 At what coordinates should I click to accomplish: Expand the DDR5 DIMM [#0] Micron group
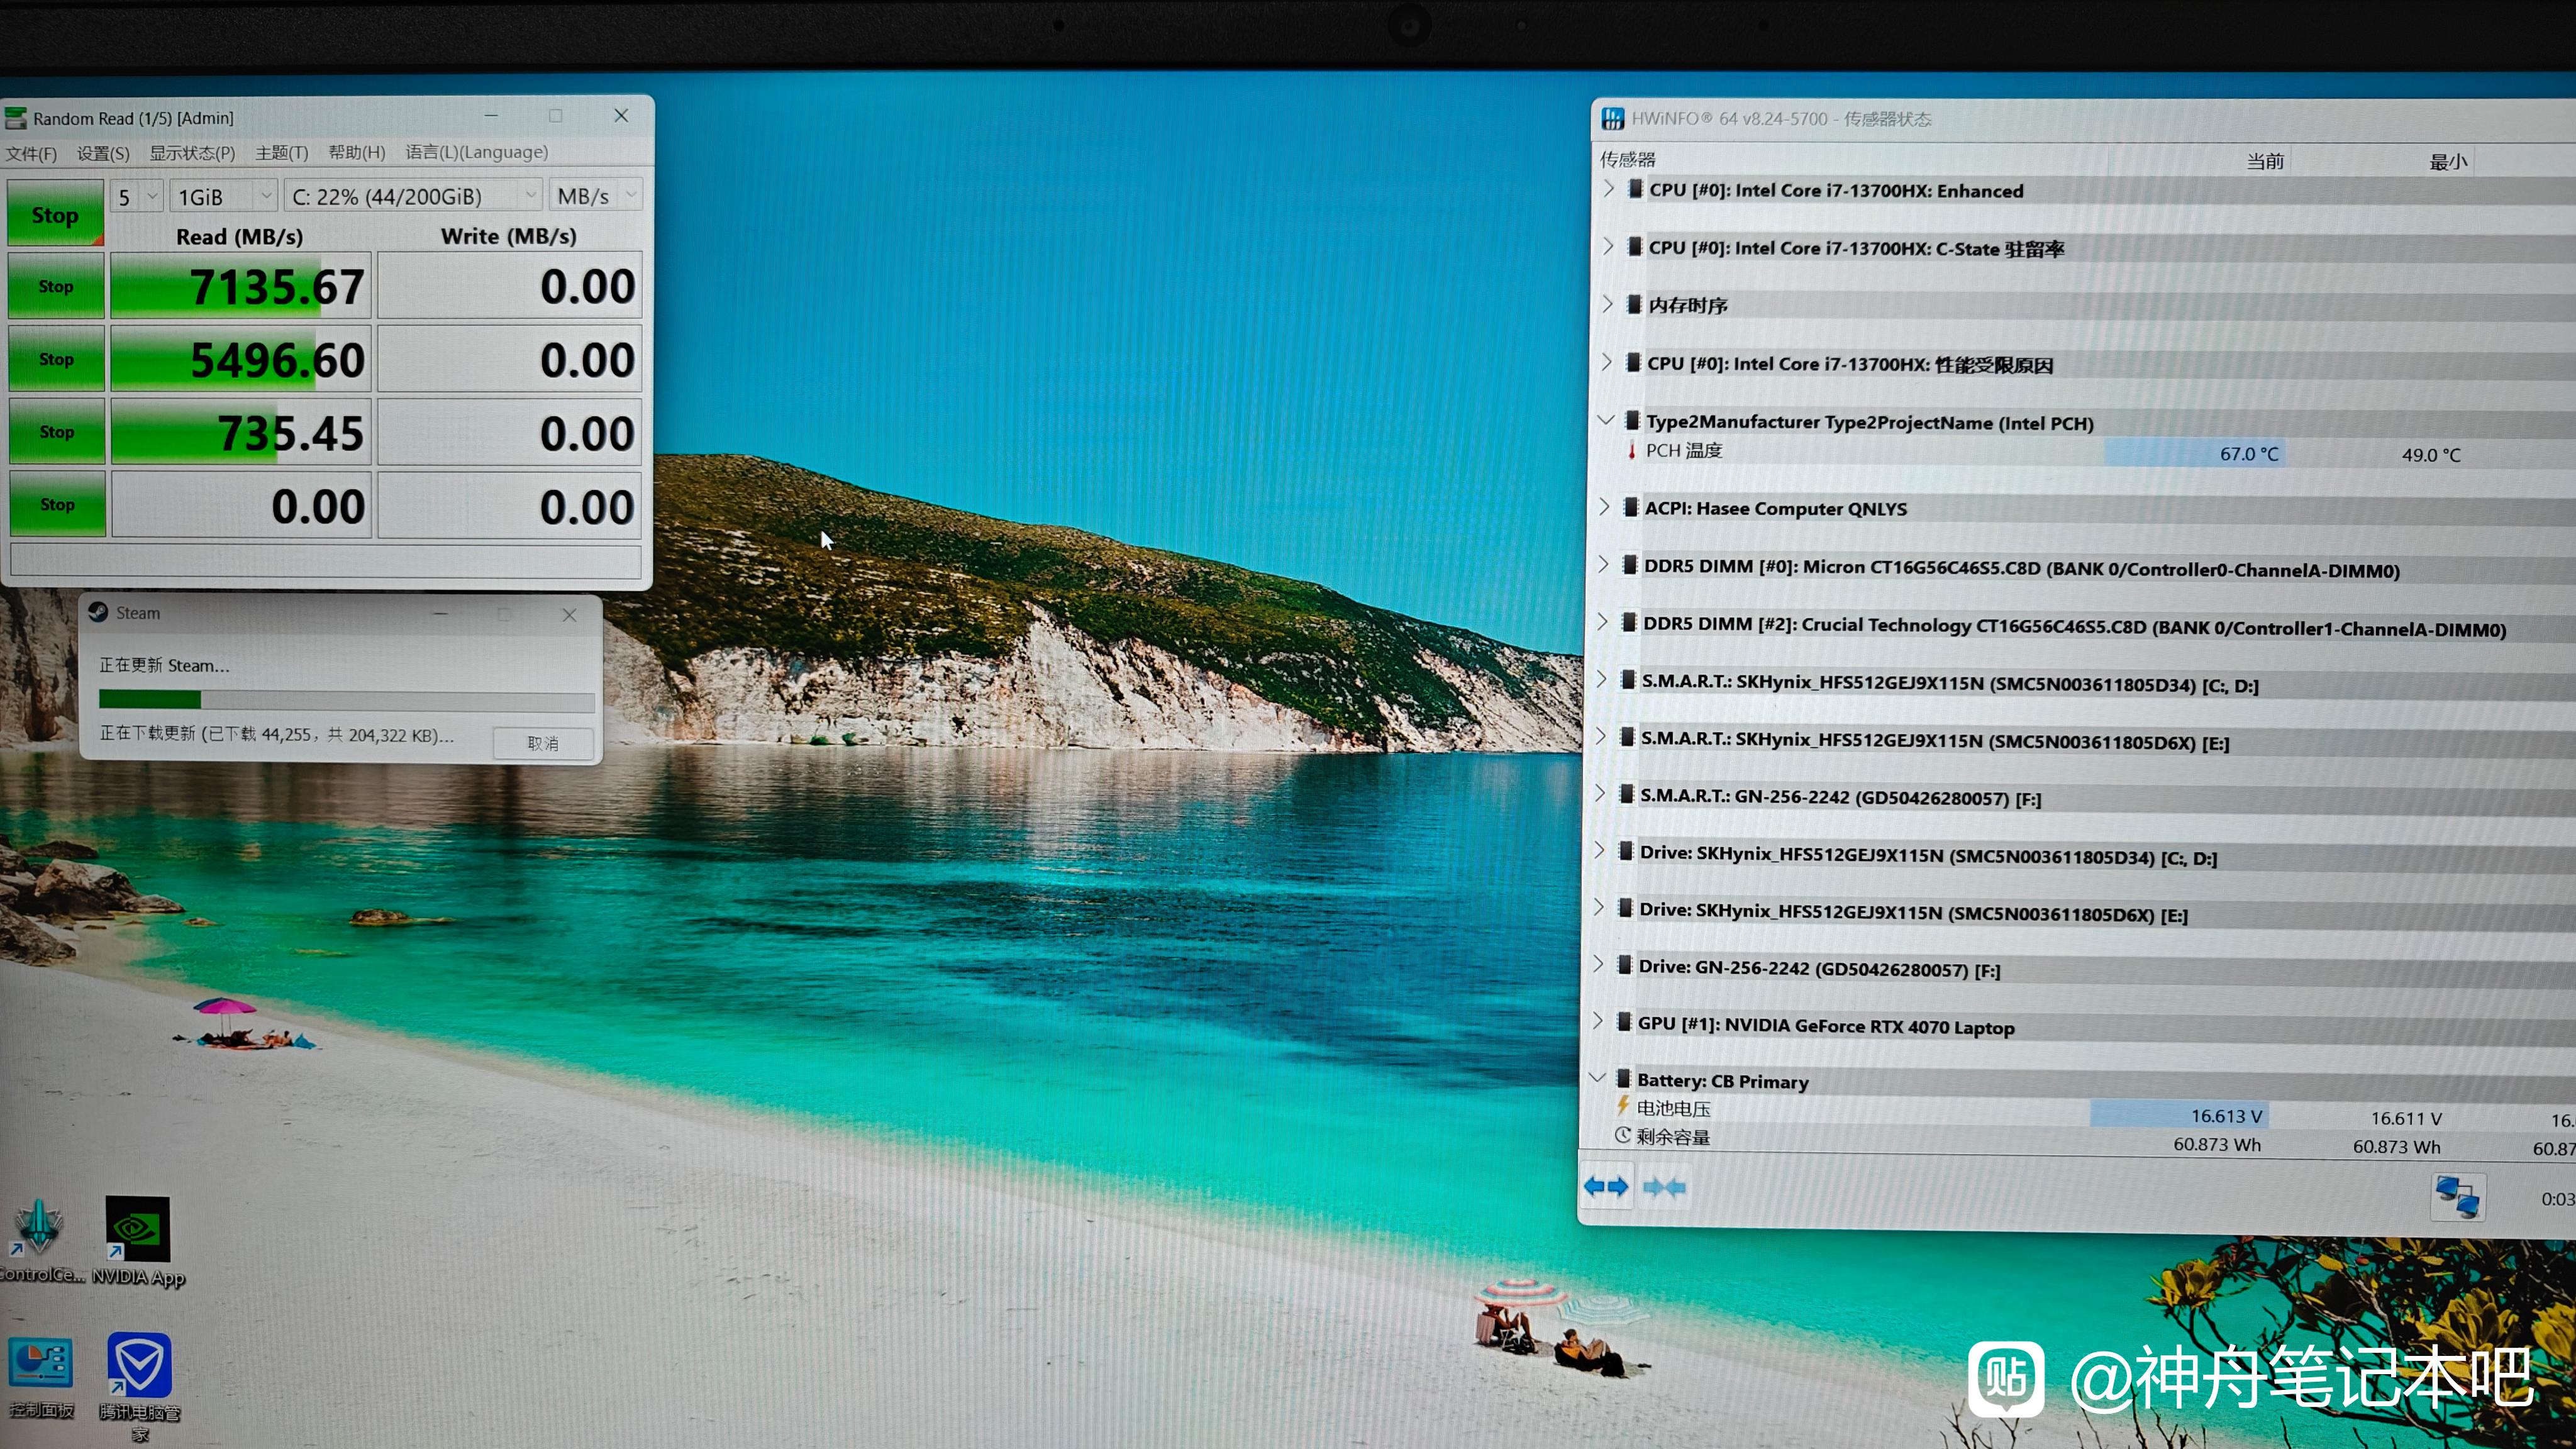coord(1604,564)
